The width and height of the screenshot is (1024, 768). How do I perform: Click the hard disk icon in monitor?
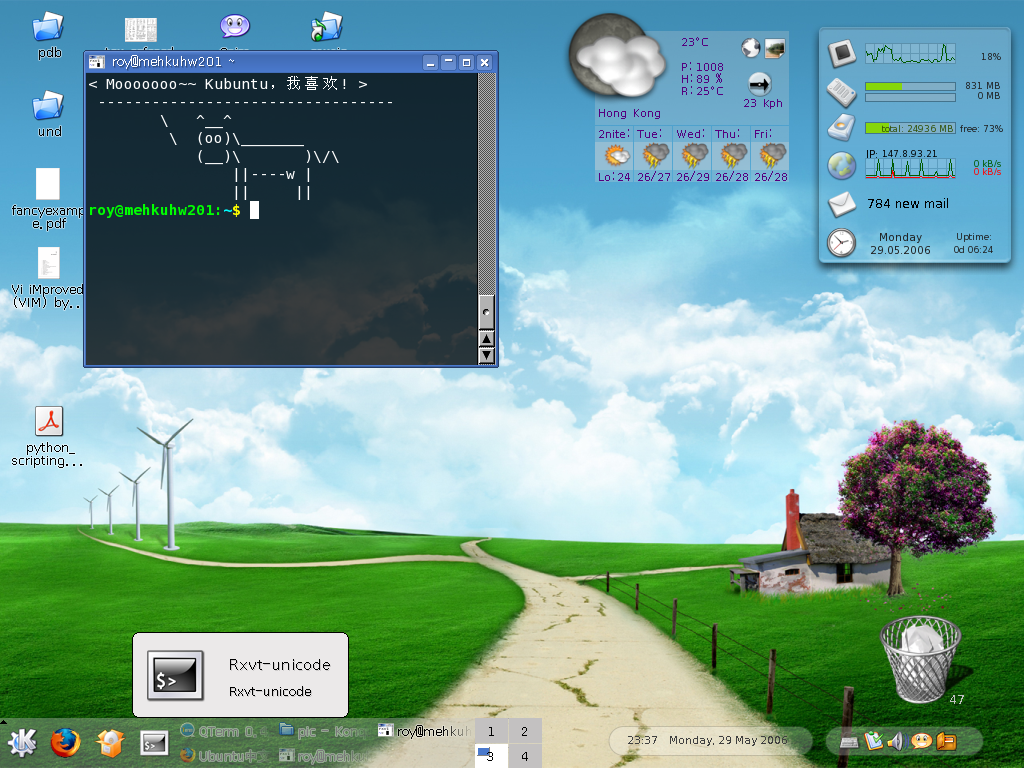tap(842, 127)
